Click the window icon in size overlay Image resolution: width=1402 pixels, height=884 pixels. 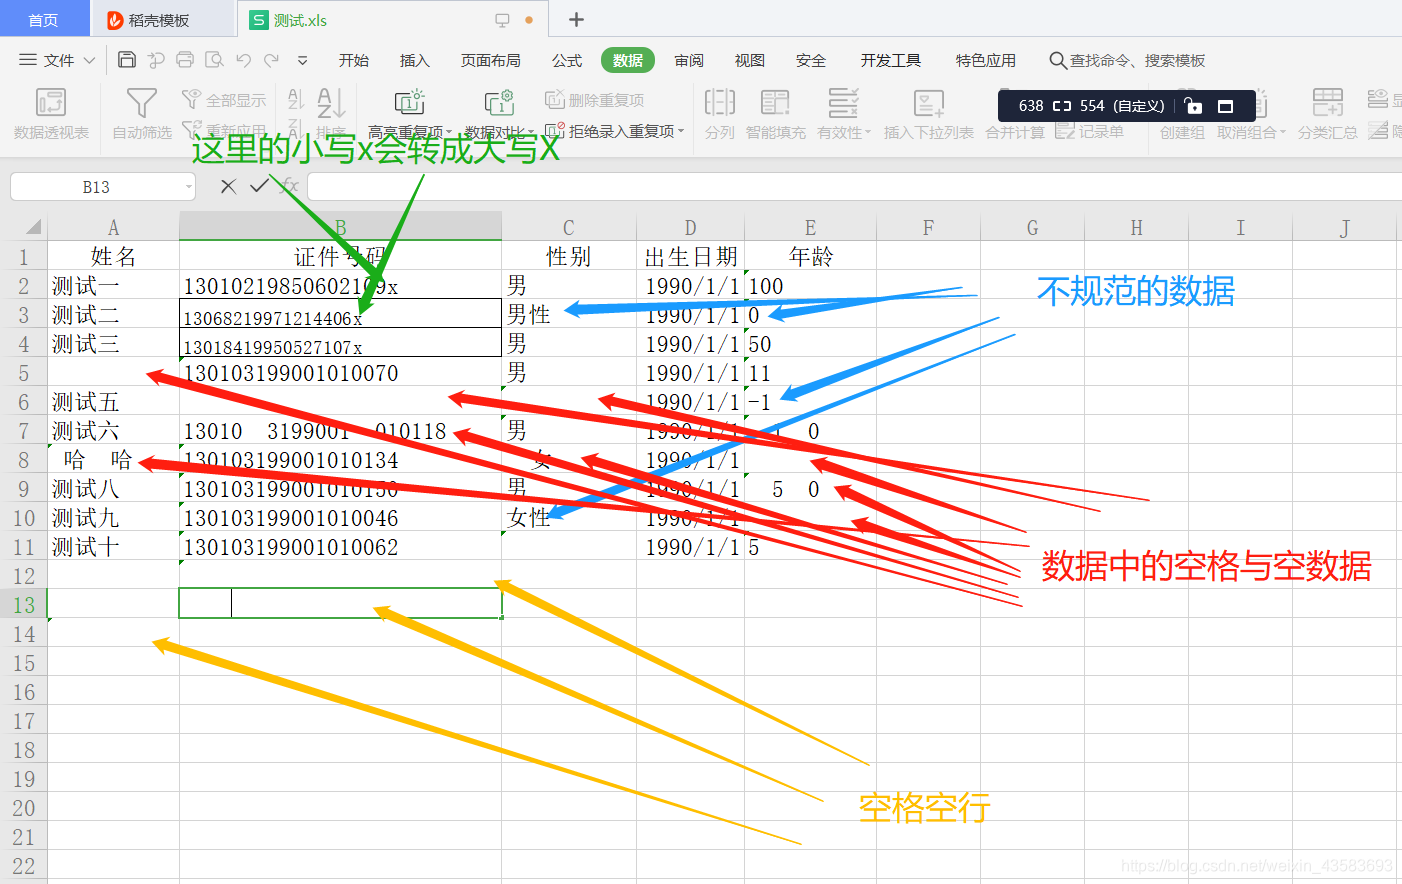point(1225,106)
